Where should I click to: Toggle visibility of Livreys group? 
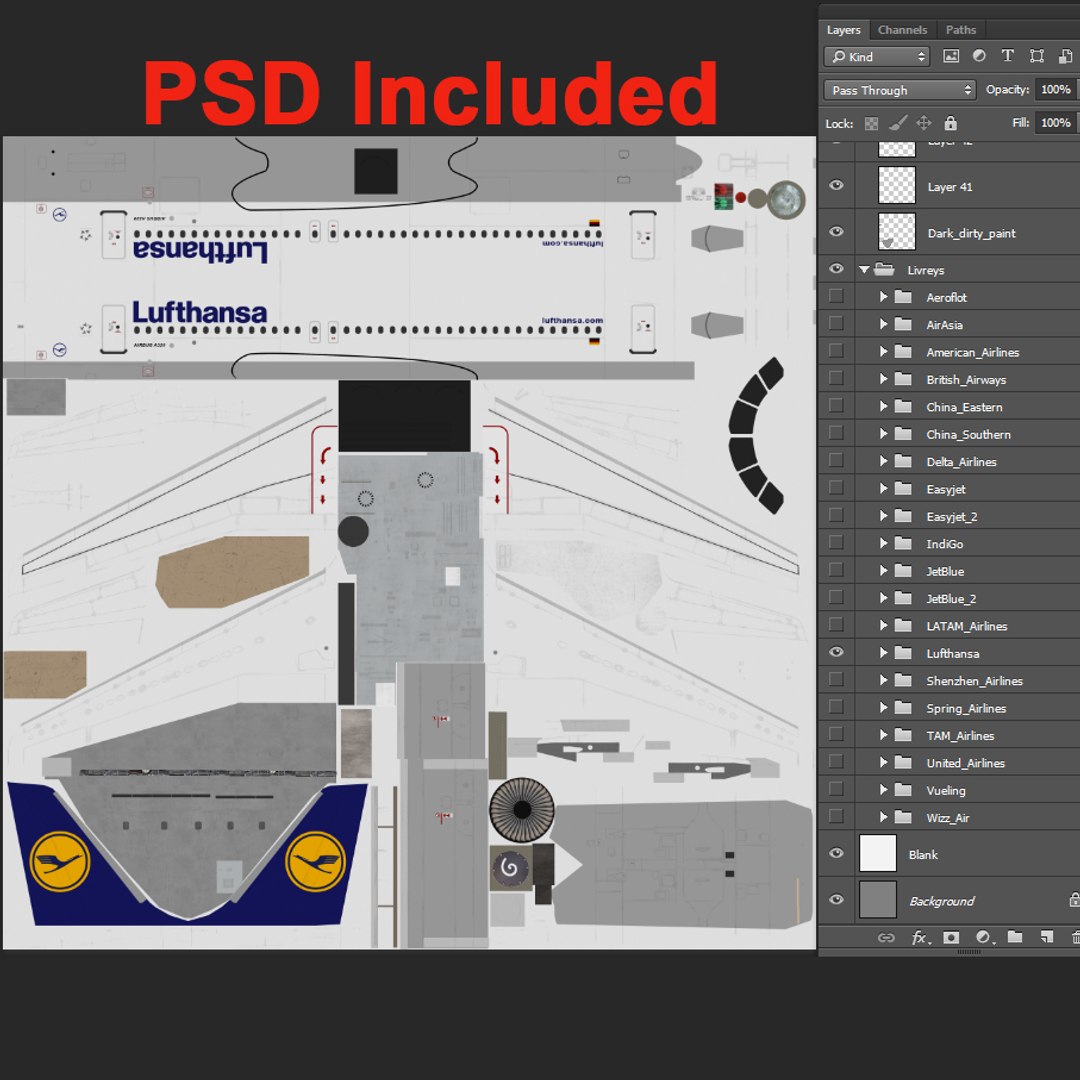[836, 269]
